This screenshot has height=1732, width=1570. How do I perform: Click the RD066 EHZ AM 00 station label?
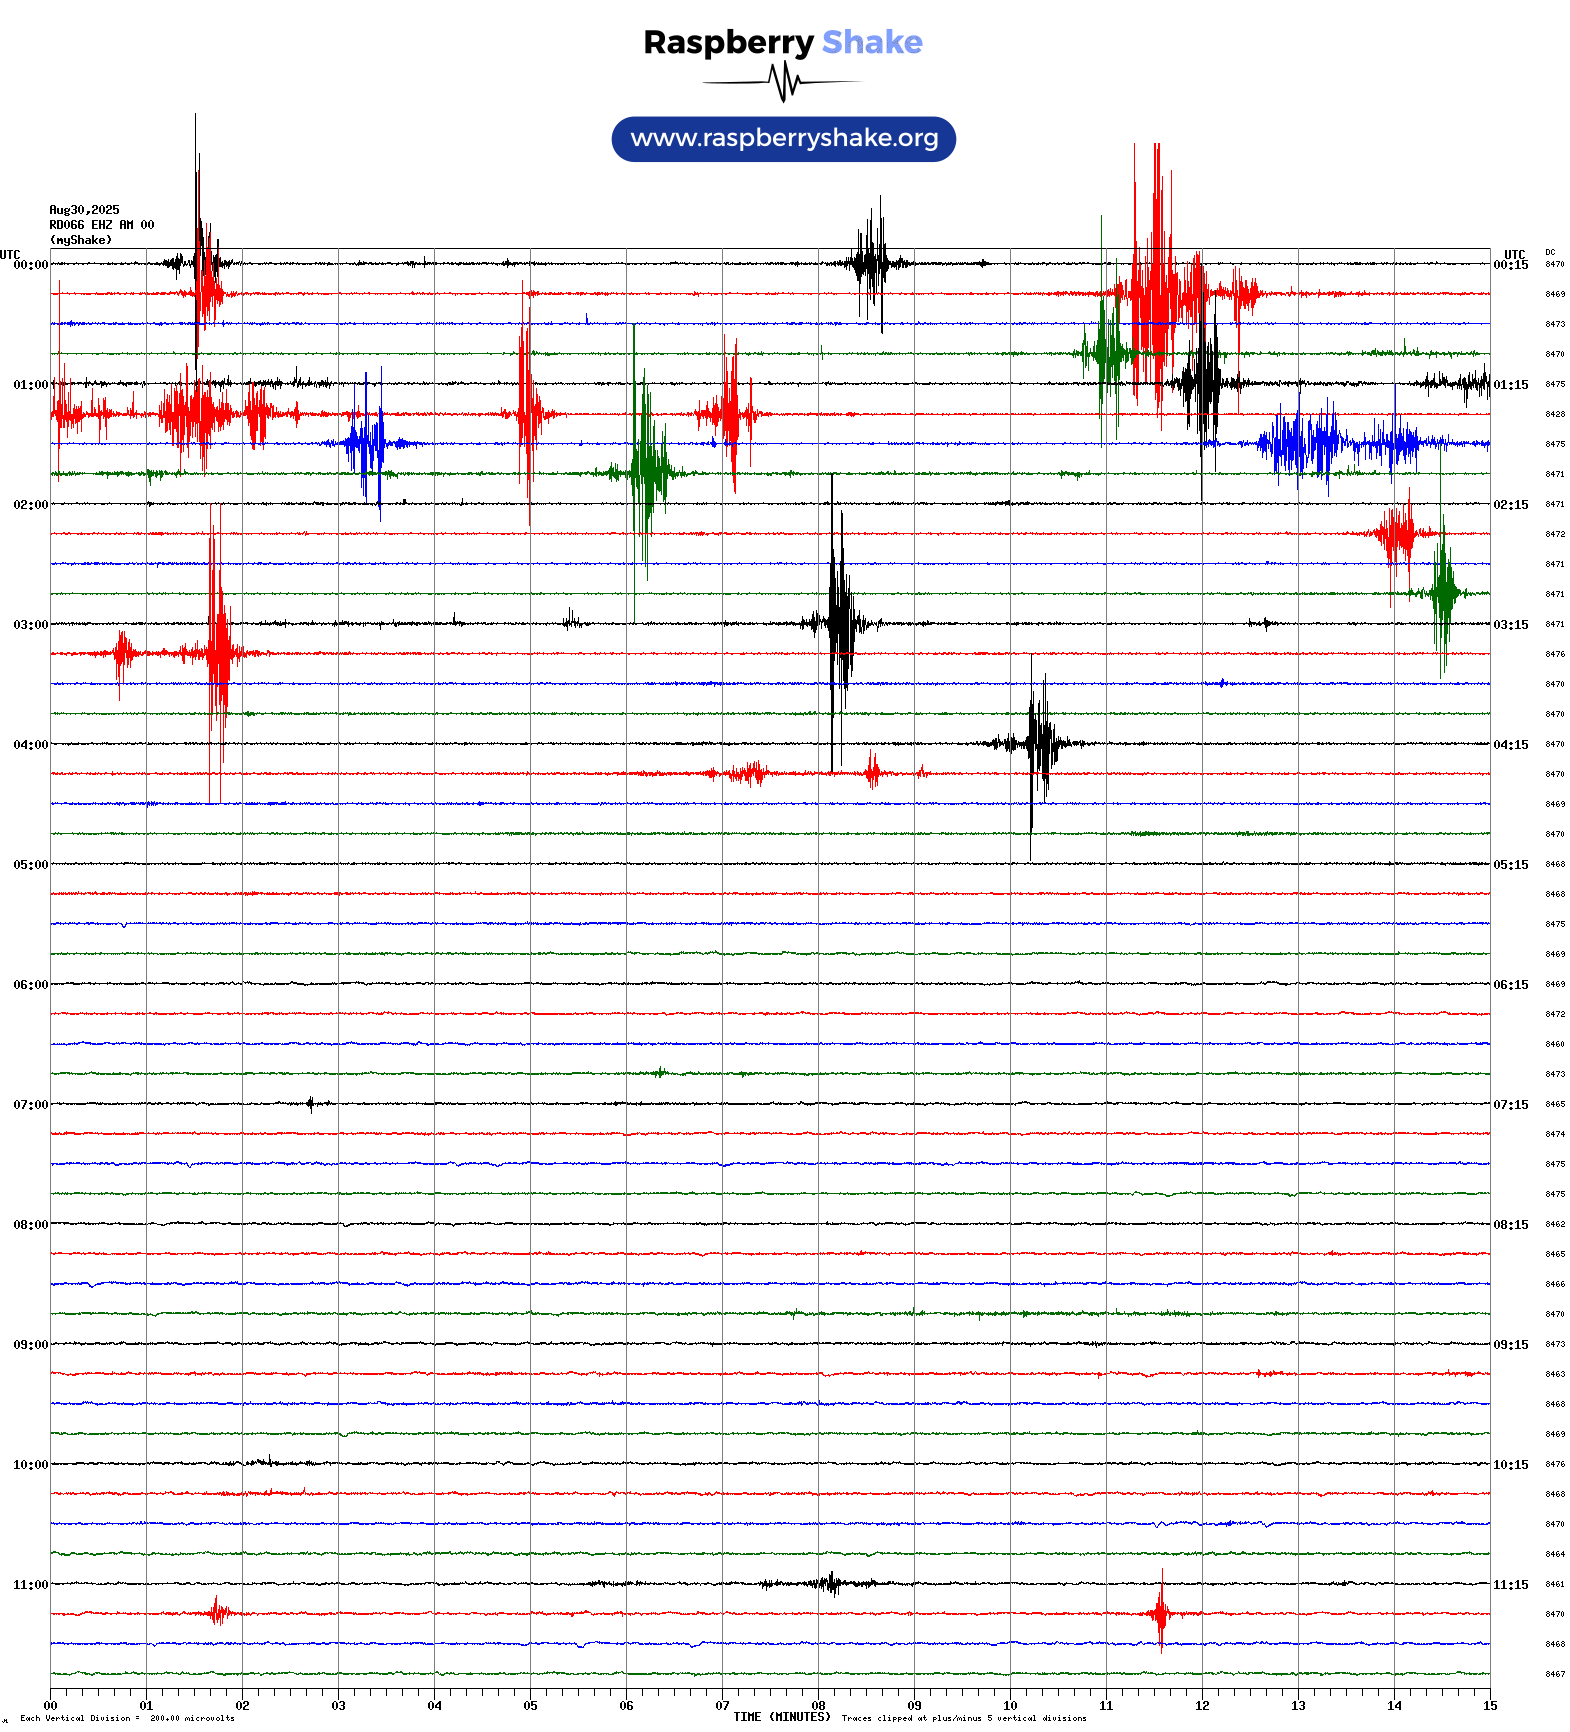[101, 225]
